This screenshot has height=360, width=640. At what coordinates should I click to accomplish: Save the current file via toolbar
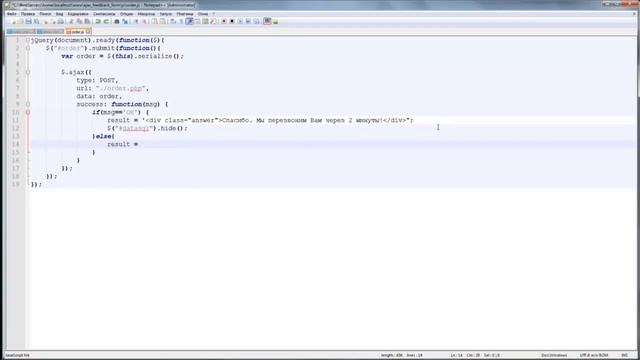tap(28, 21)
